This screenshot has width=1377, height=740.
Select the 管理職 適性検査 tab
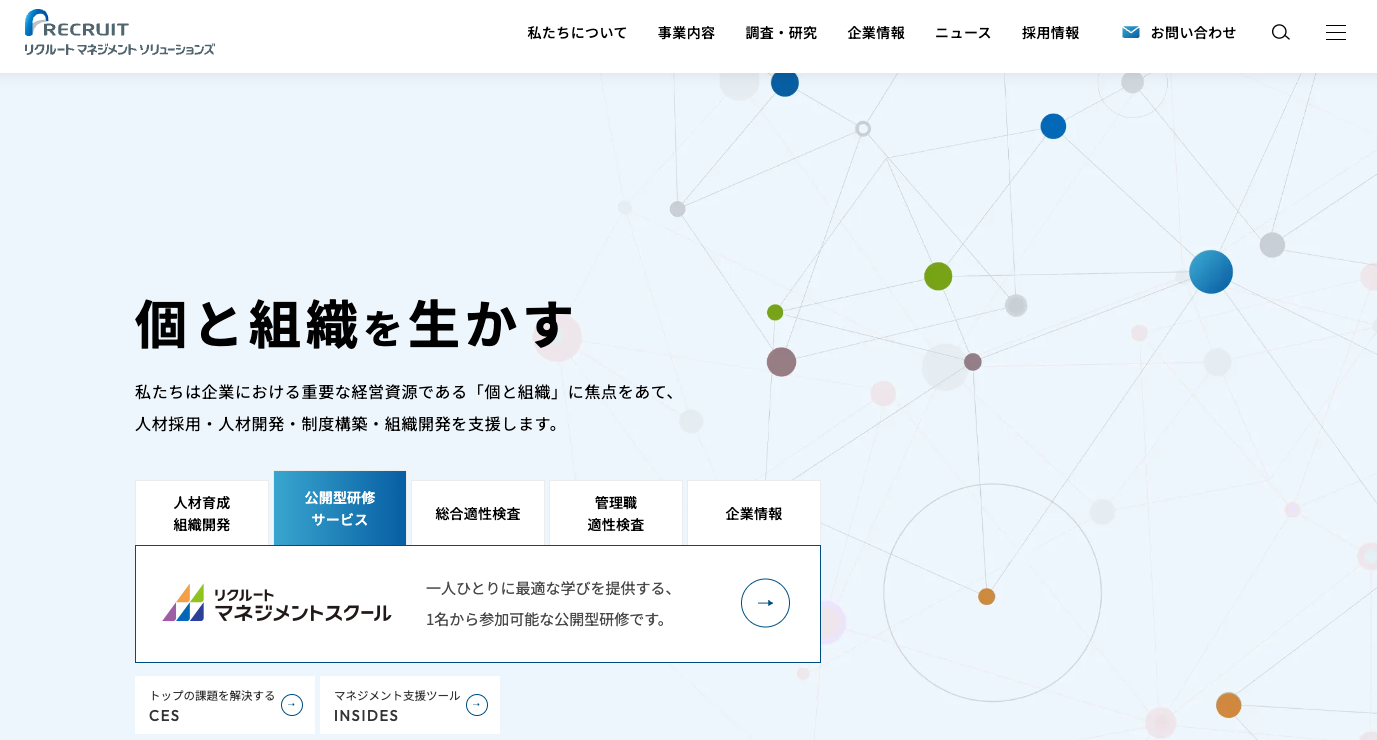[x=616, y=513]
